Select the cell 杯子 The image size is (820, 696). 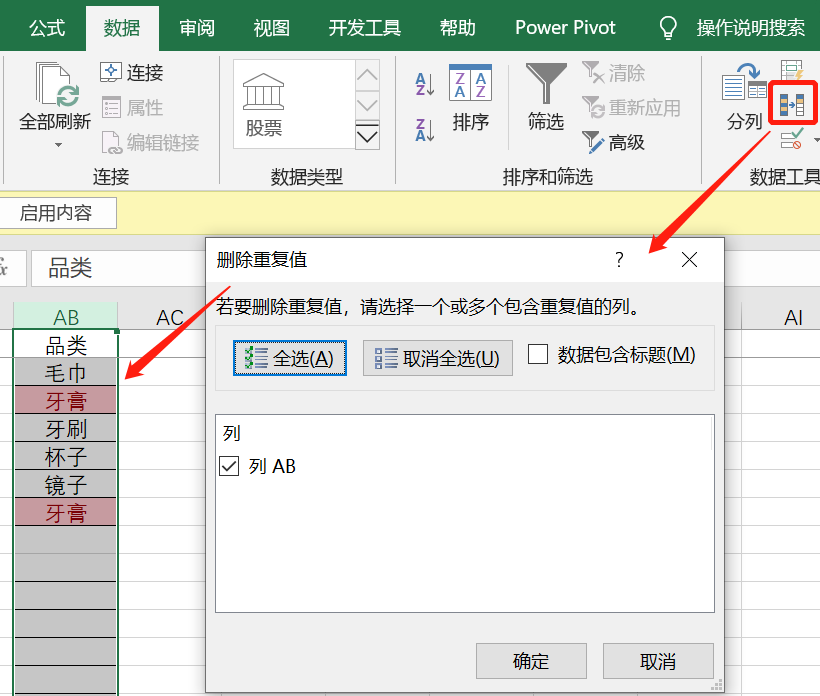[65, 457]
